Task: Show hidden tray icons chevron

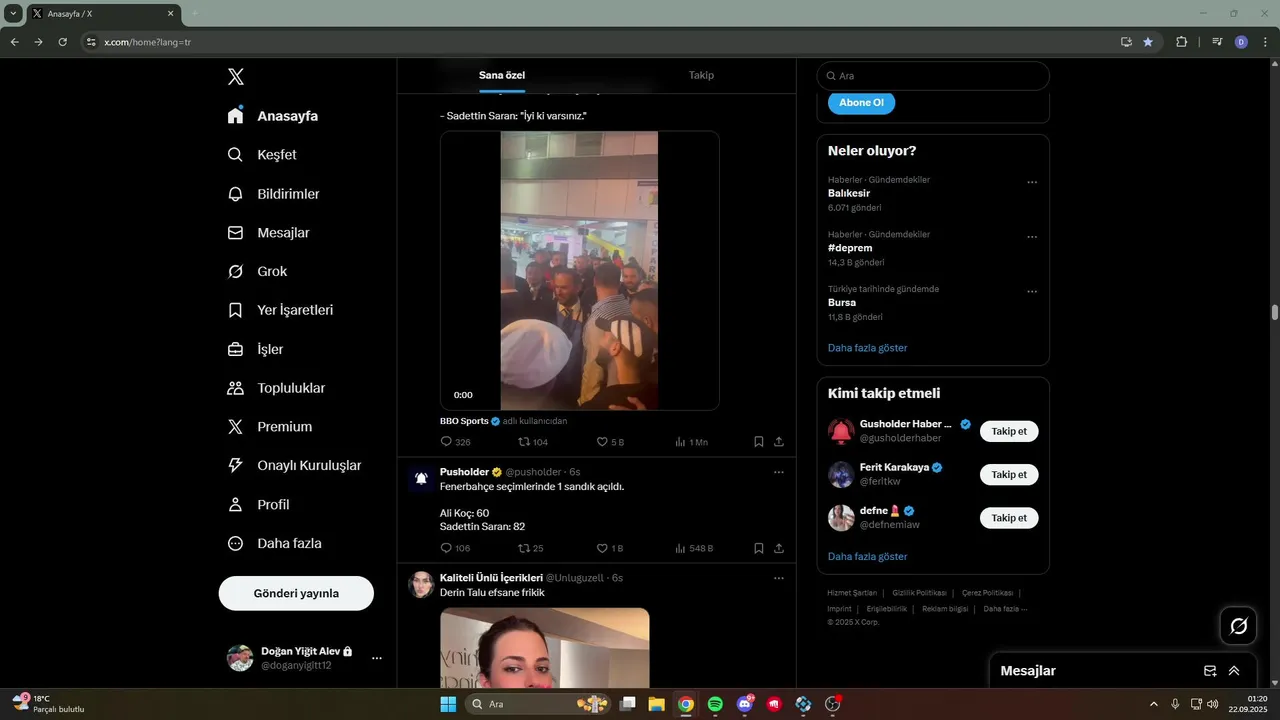Action: (1153, 704)
